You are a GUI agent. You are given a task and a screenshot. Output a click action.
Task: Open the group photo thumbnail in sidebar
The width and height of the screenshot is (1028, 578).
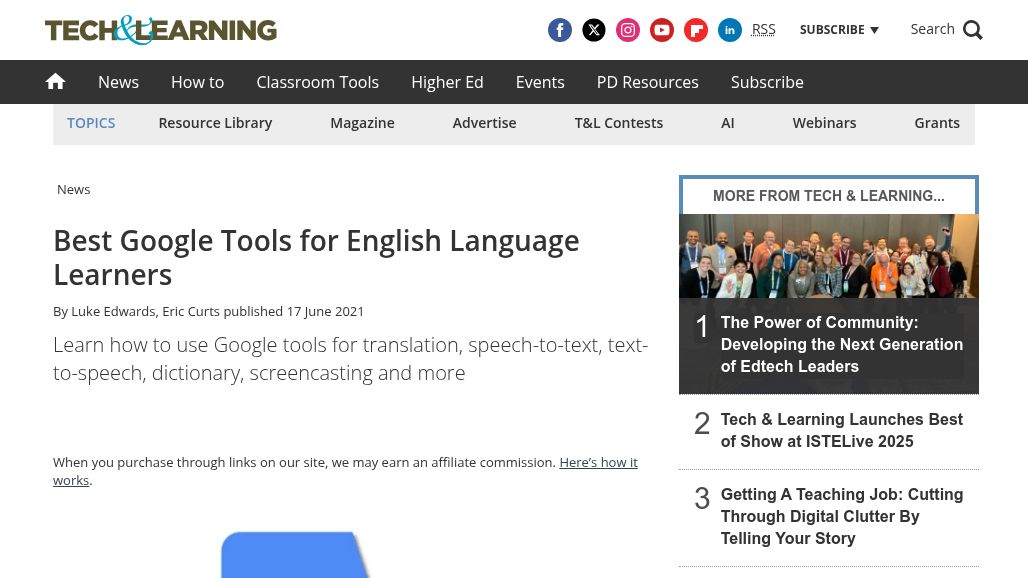click(829, 256)
